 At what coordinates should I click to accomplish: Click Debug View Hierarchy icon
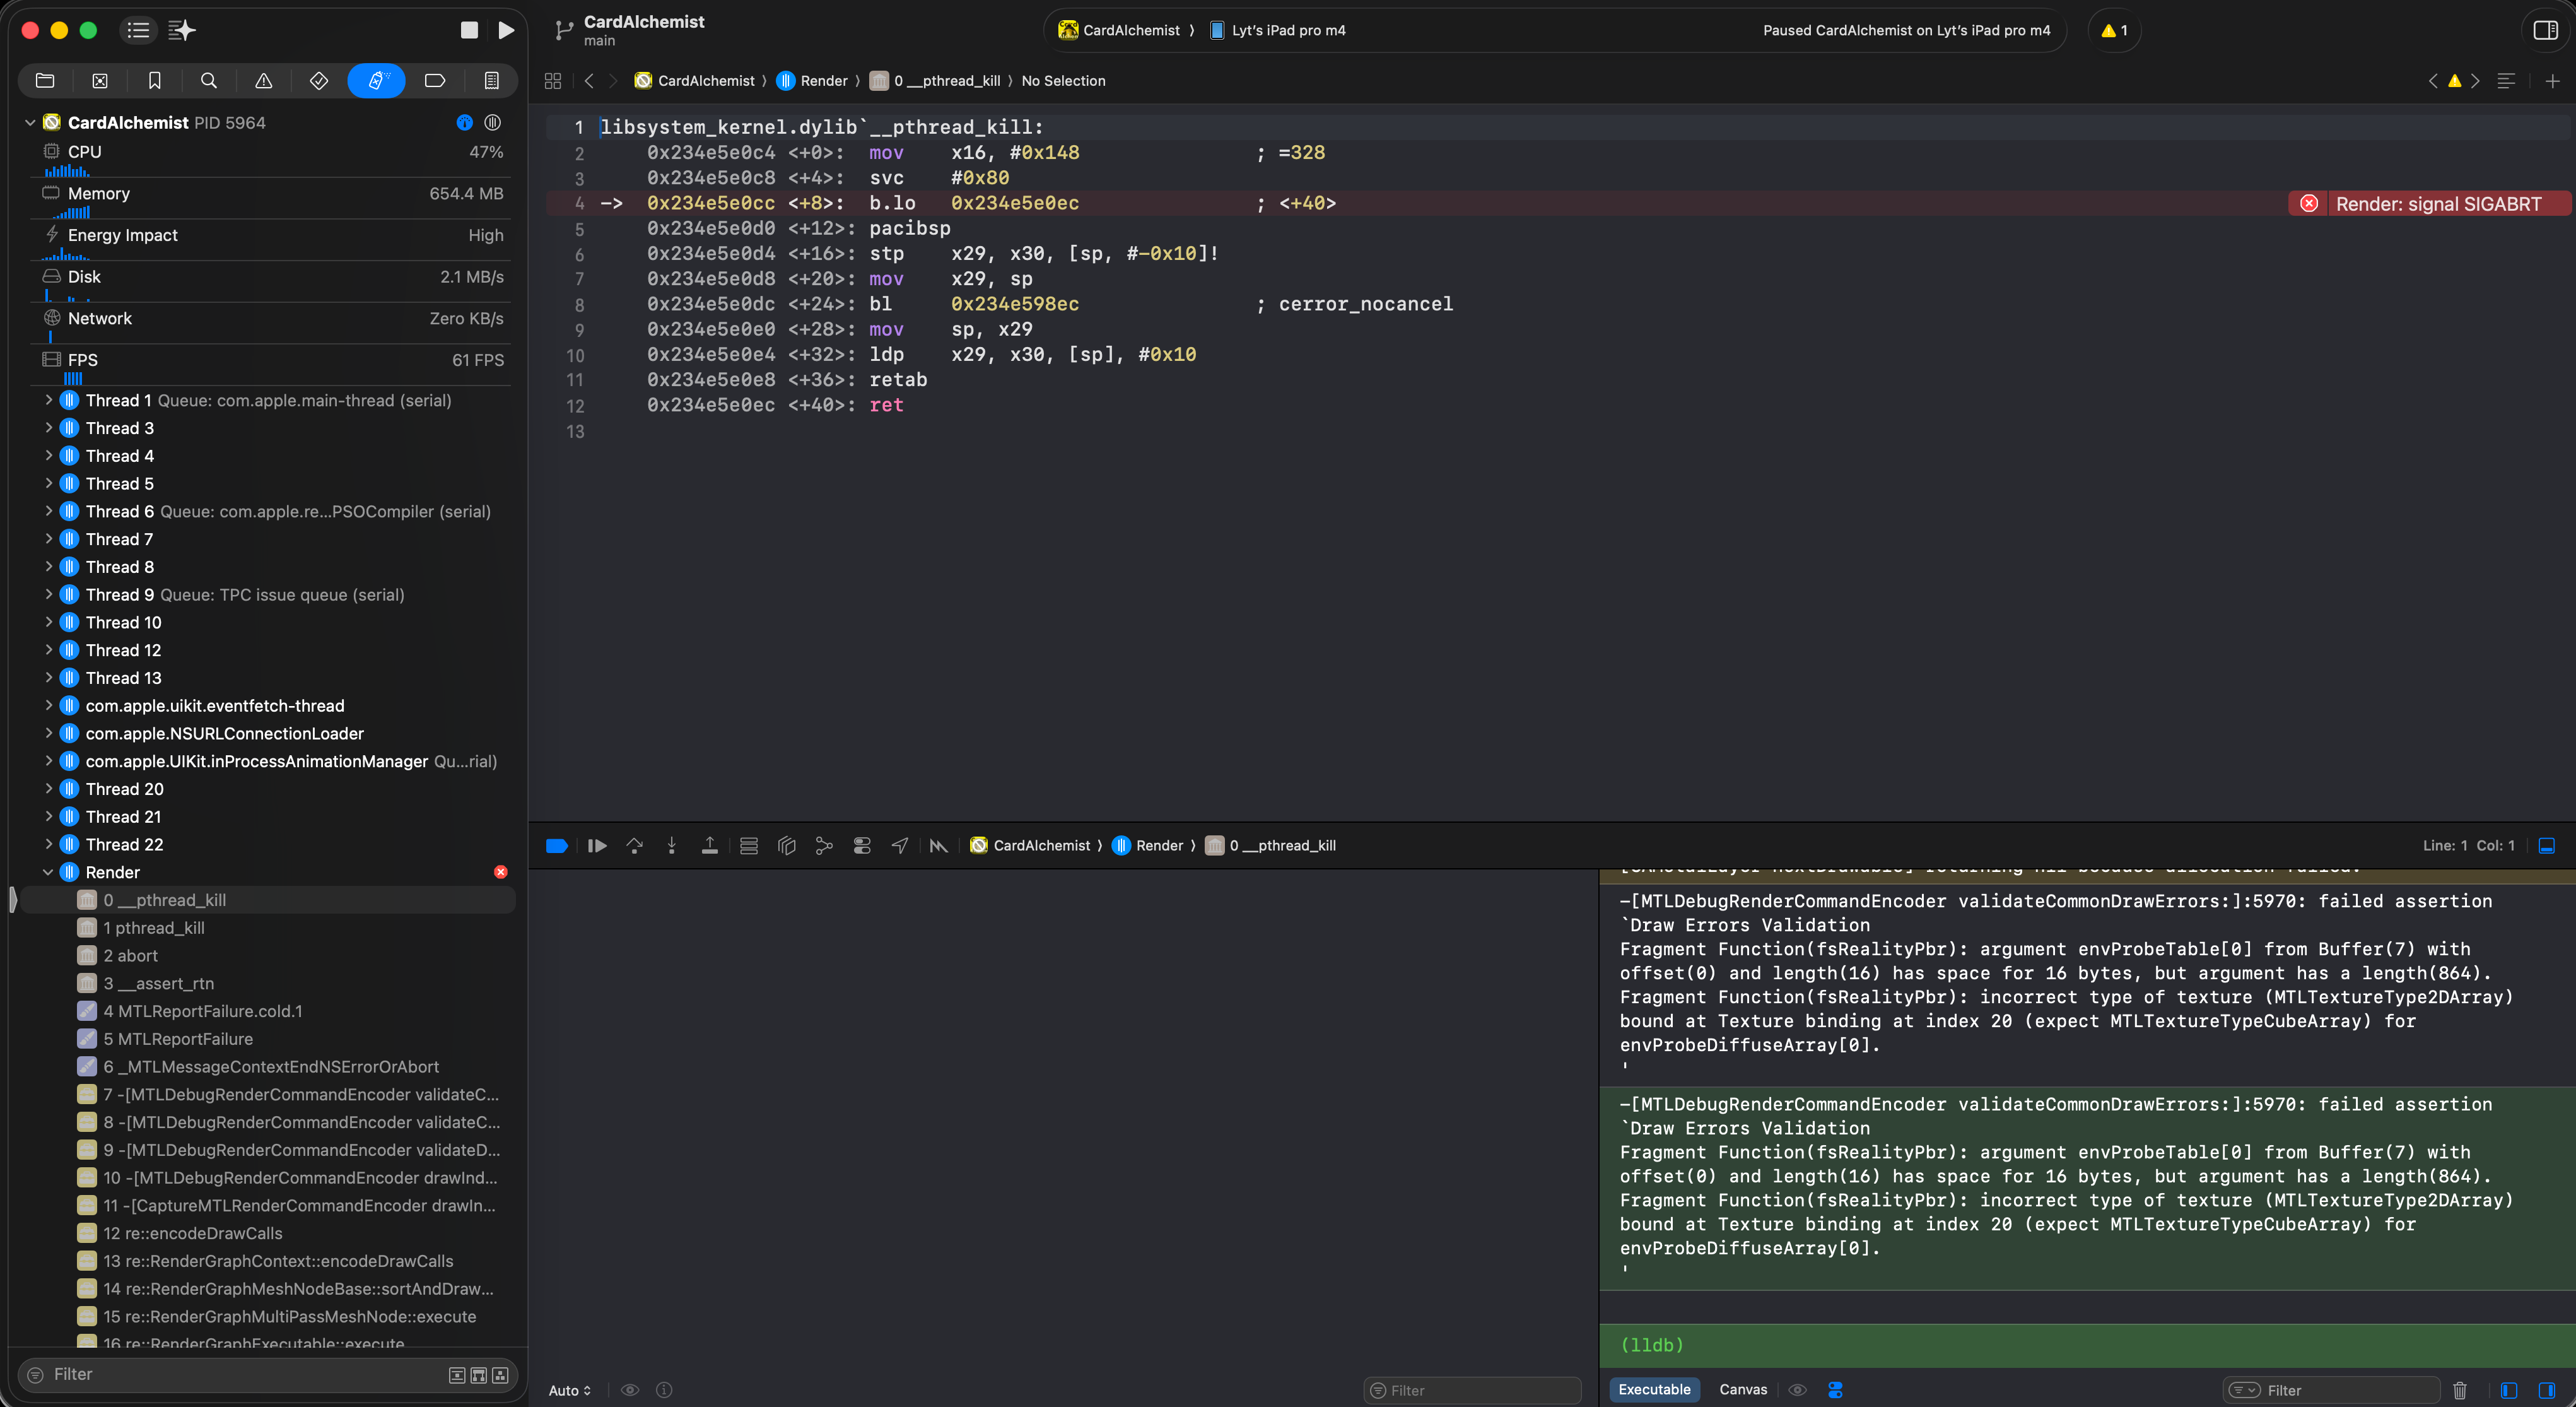click(786, 846)
